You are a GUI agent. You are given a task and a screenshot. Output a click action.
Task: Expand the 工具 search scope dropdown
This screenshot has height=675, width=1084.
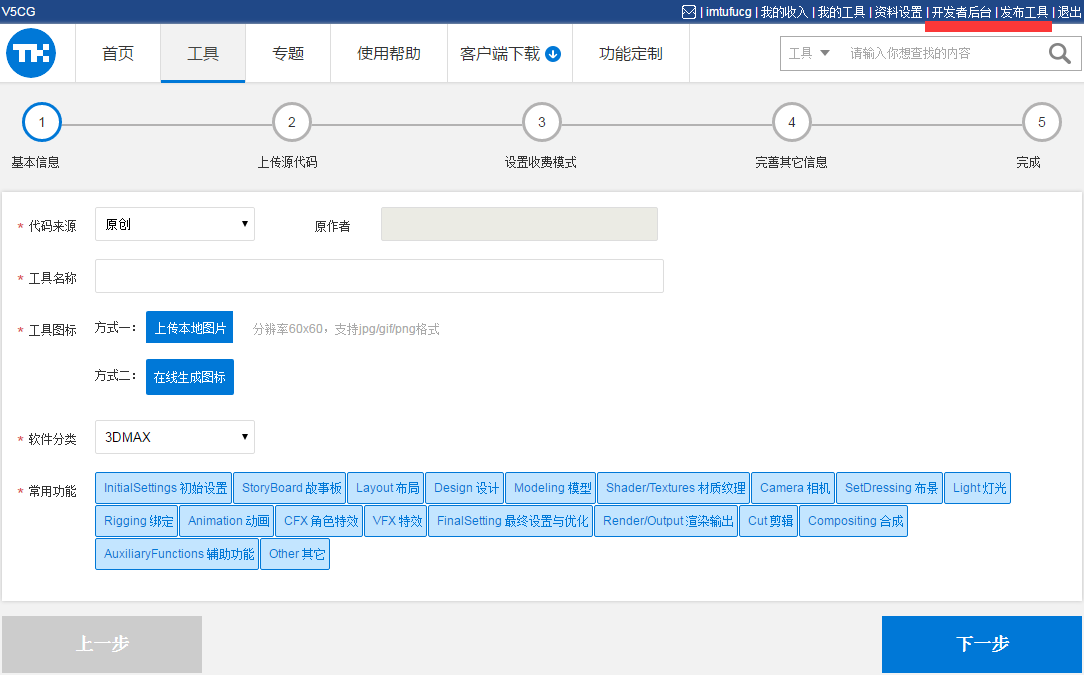pyautogui.click(x=809, y=53)
